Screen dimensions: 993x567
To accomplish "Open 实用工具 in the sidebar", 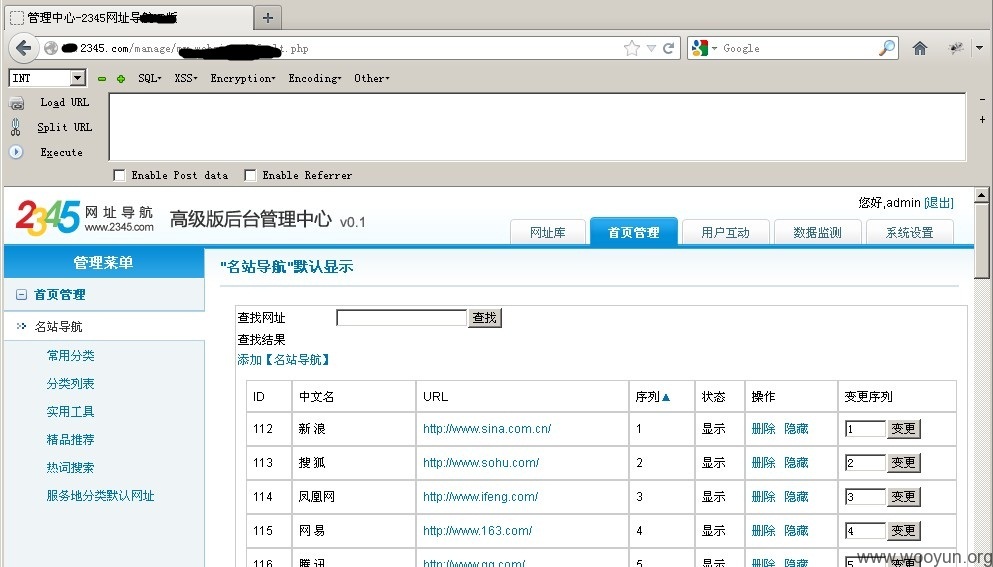I will (70, 412).
